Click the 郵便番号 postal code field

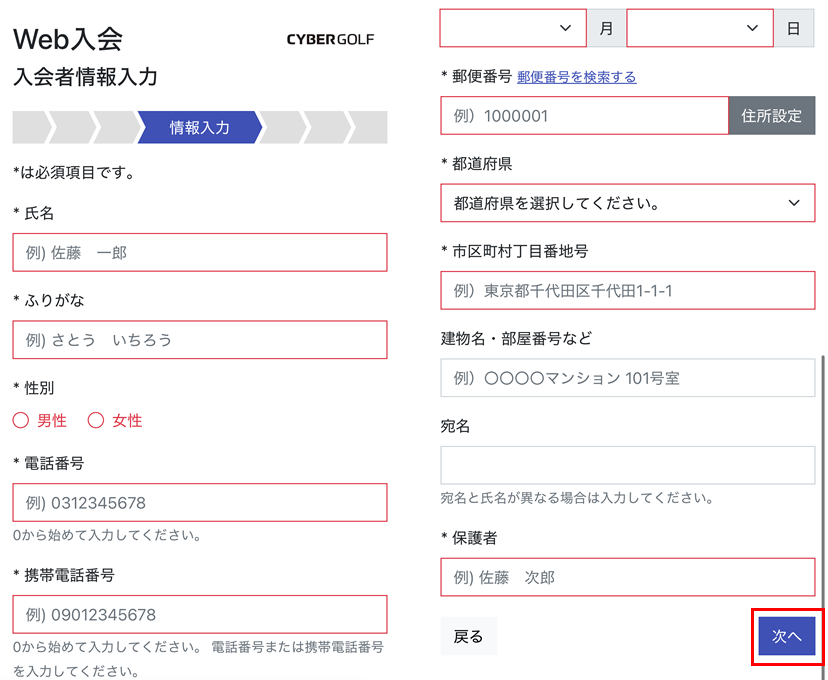[584, 116]
